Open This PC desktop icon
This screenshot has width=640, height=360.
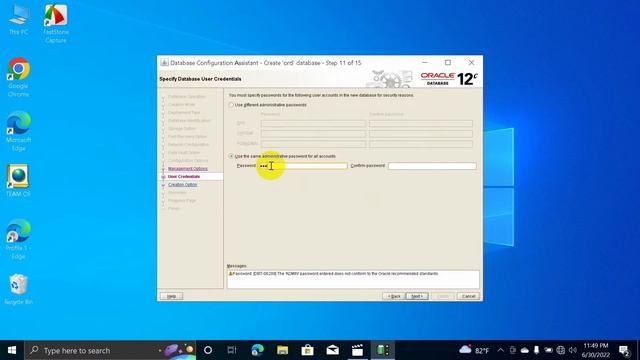coord(18,20)
